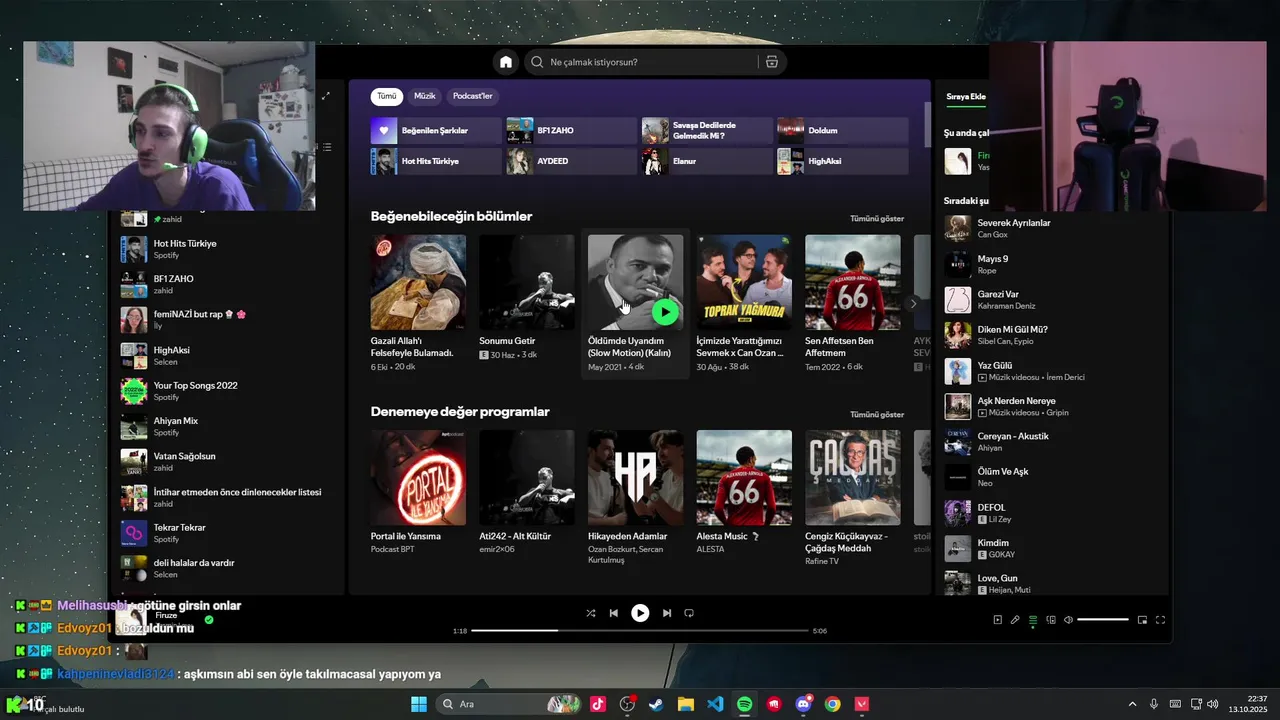
Task: Expand library panel with arrows icon
Action: tap(326, 96)
